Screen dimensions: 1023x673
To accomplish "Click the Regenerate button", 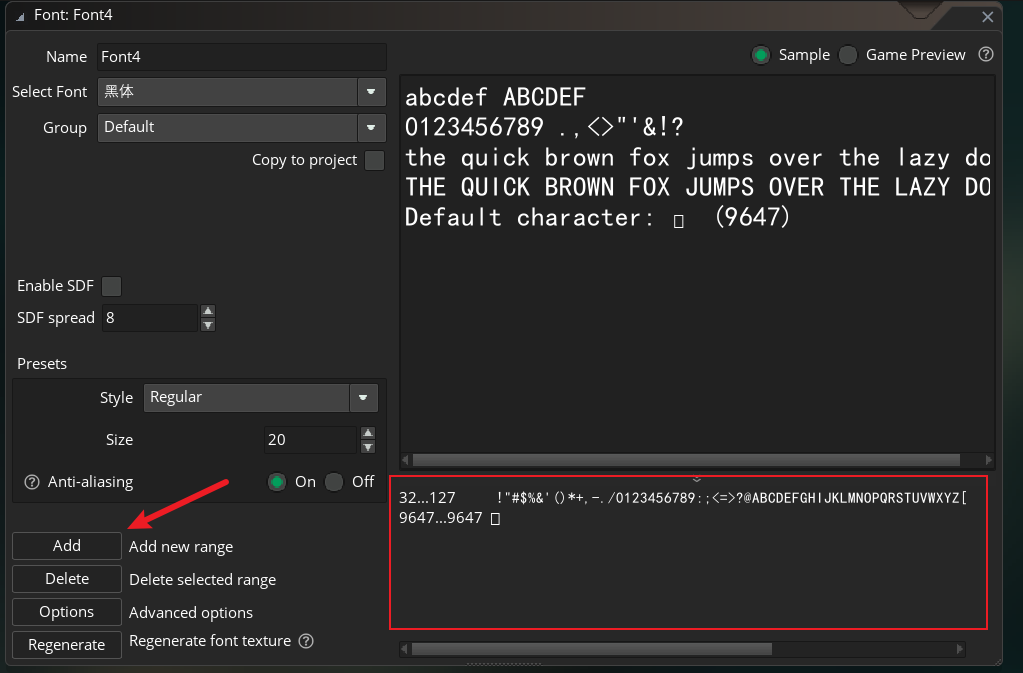I will pyautogui.click(x=66, y=645).
